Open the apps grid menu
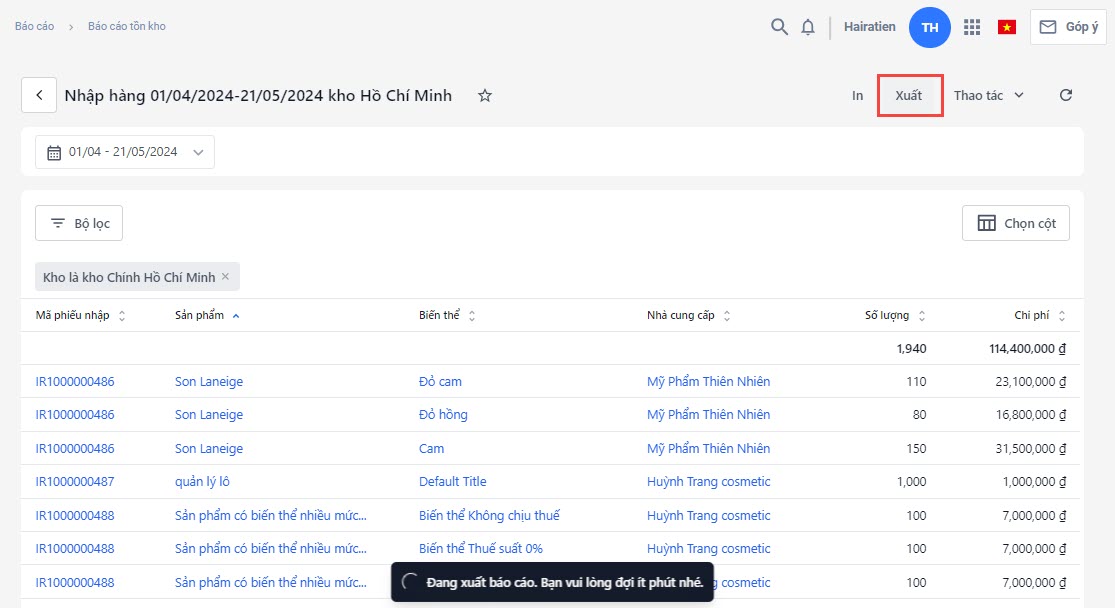The height and width of the screenshot is (608, 1115). [971, 27]
